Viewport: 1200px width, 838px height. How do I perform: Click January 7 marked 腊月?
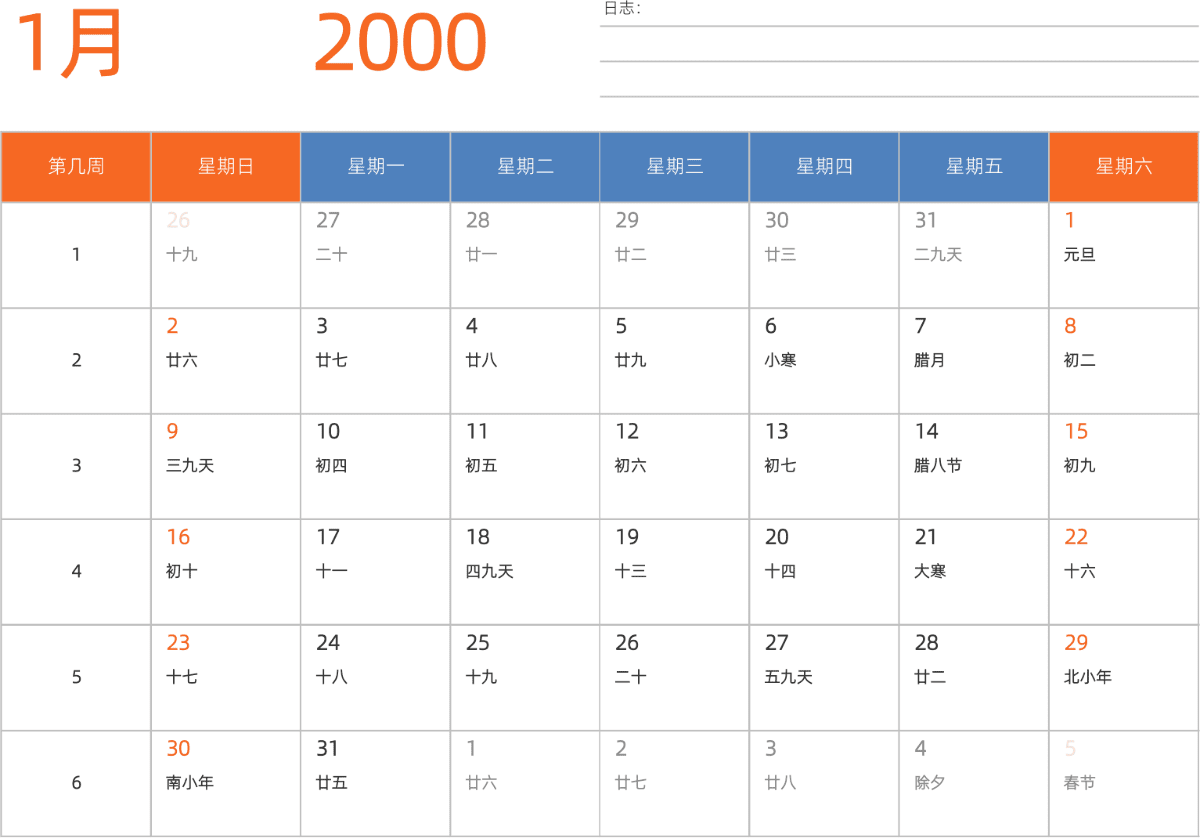(x=974, y=361)
